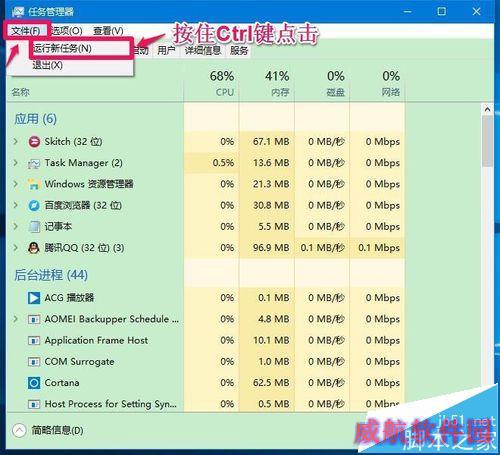The width and height of the screenshot is (500, 455).
Task: Expand the 腾讯QQ (32 位) (3) row
Action: click(15, 248)
